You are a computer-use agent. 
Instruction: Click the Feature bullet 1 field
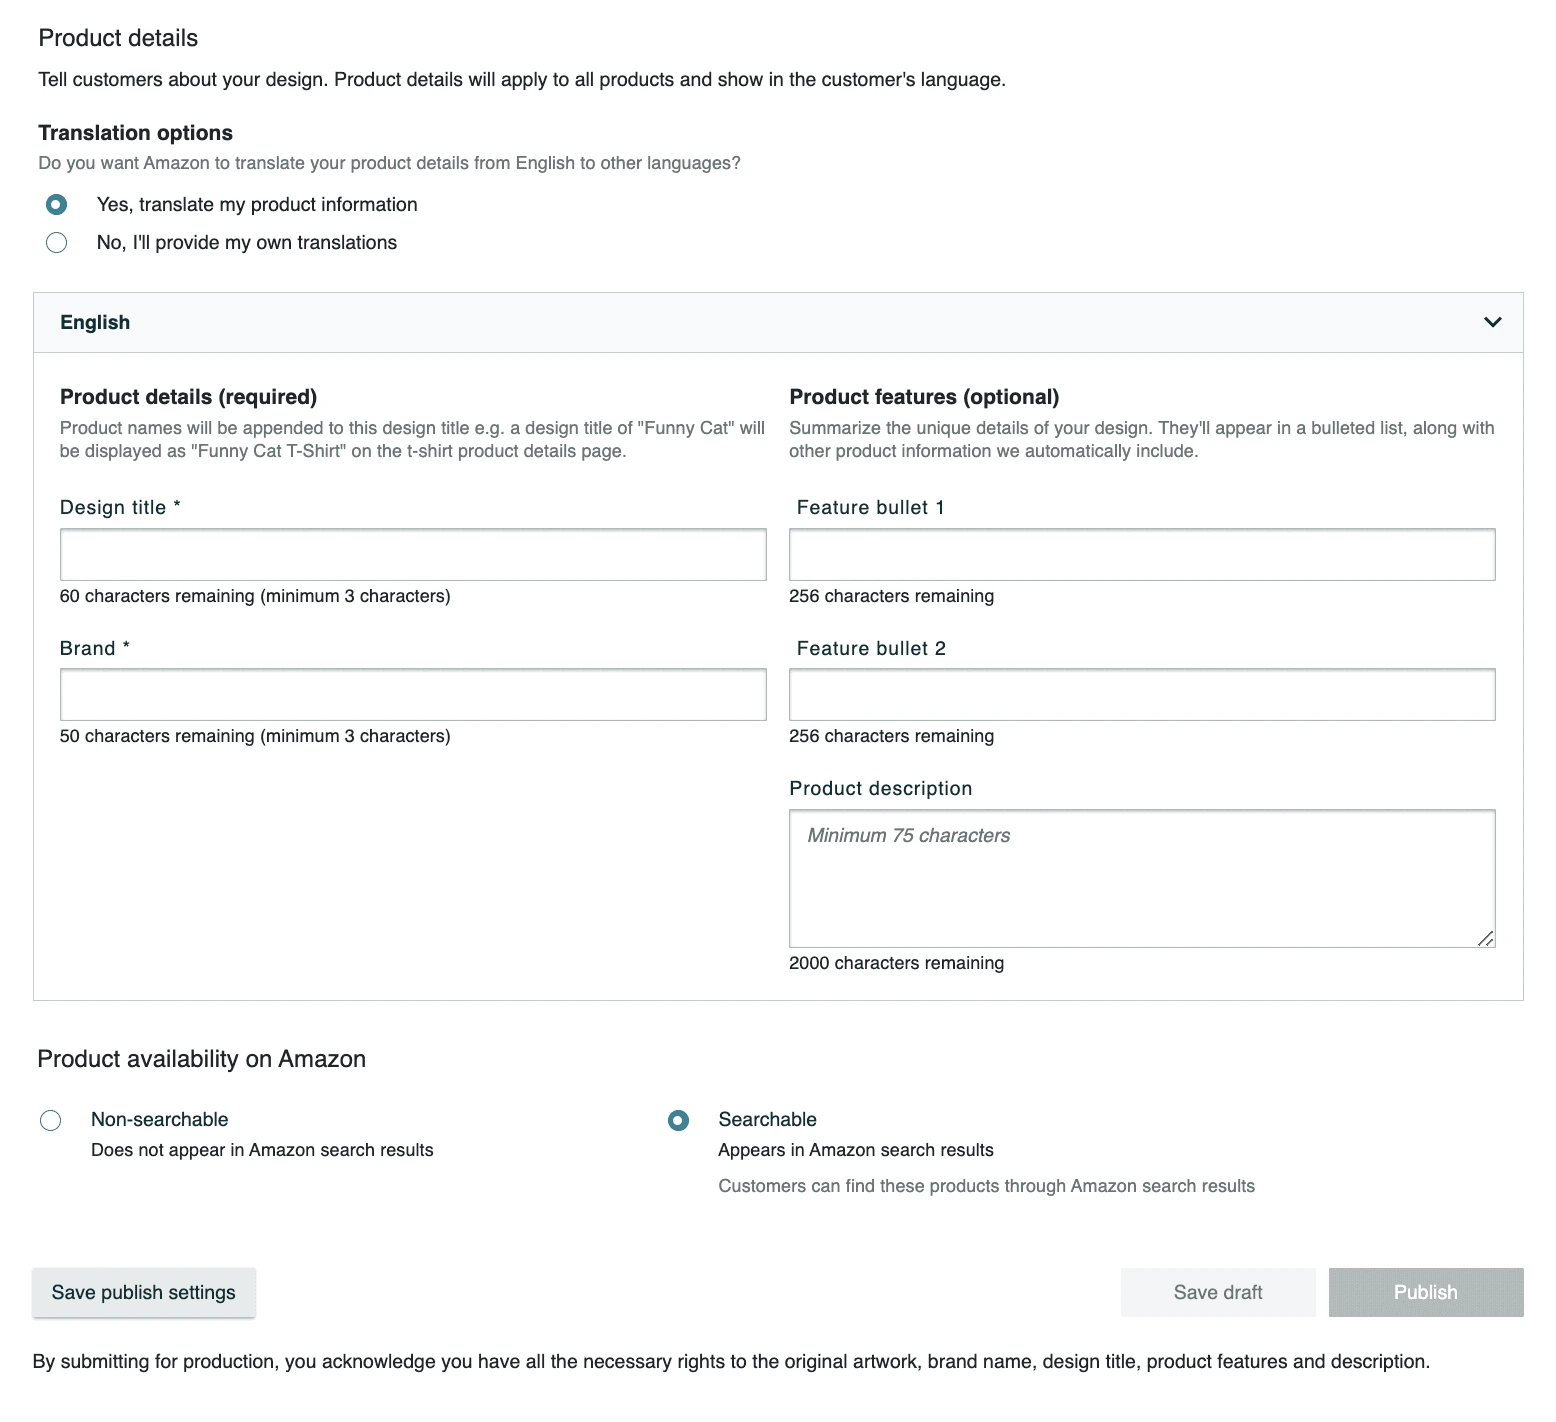pyautogui.click(x=1141, y=554)
